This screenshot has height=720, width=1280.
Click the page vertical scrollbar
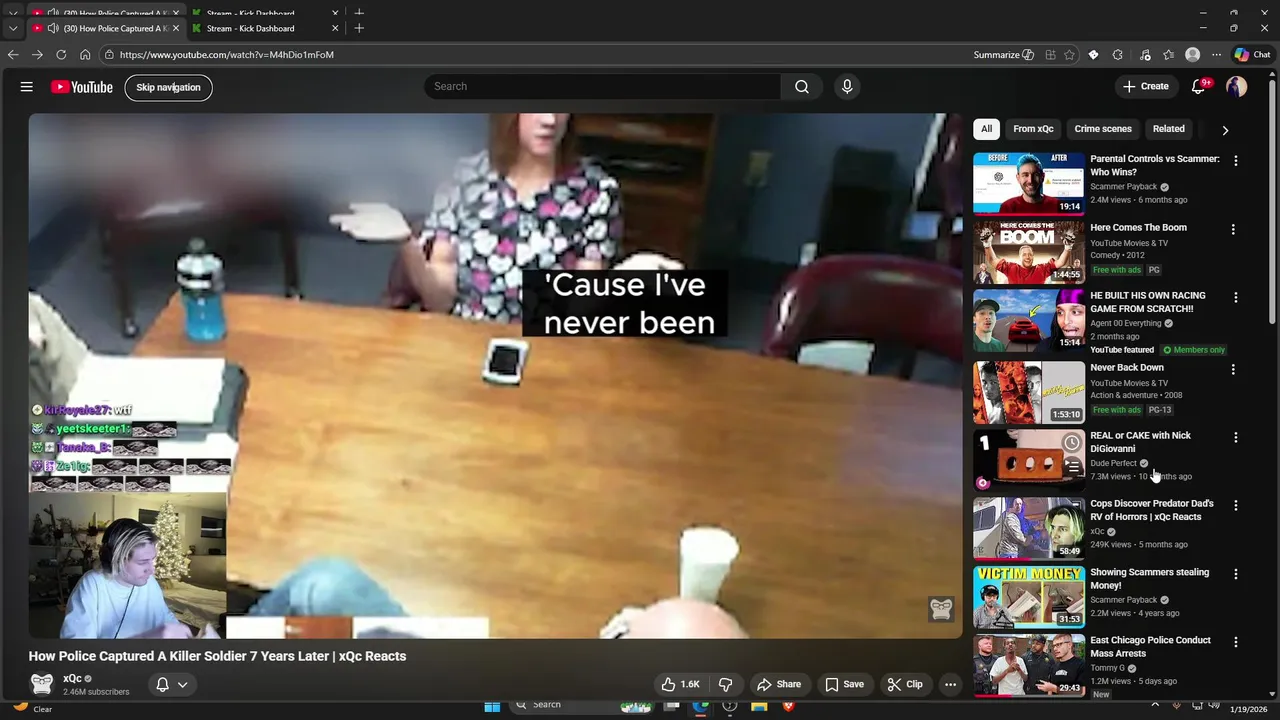[1272, 200]
